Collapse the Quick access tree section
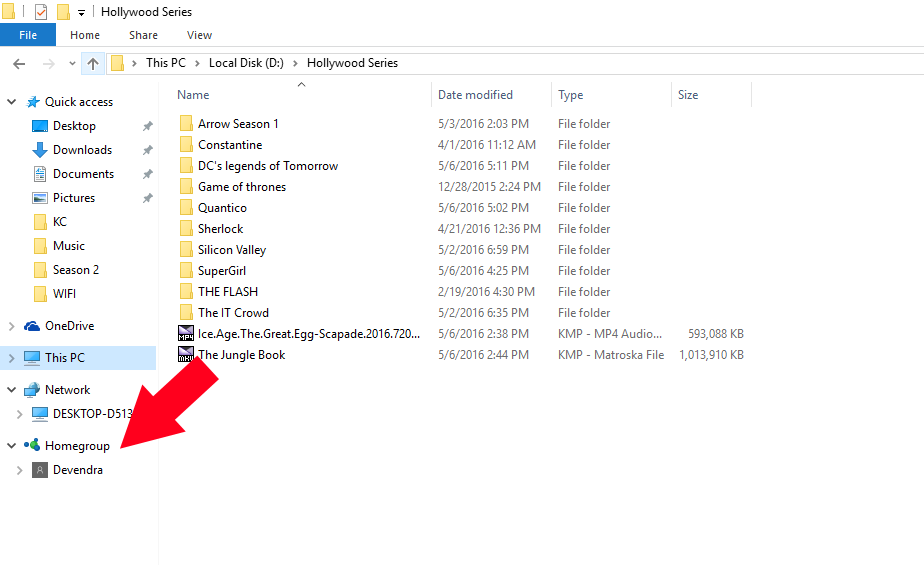The height and width of the screenshot is (565, 924). (11, 102)
